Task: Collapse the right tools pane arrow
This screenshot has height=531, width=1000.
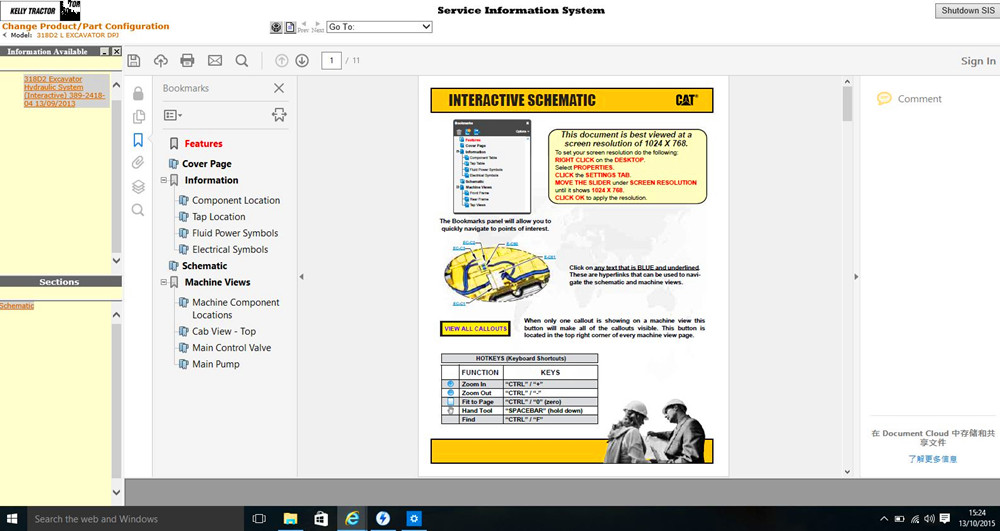Action: pyautogui.click(x=856, y=277)
